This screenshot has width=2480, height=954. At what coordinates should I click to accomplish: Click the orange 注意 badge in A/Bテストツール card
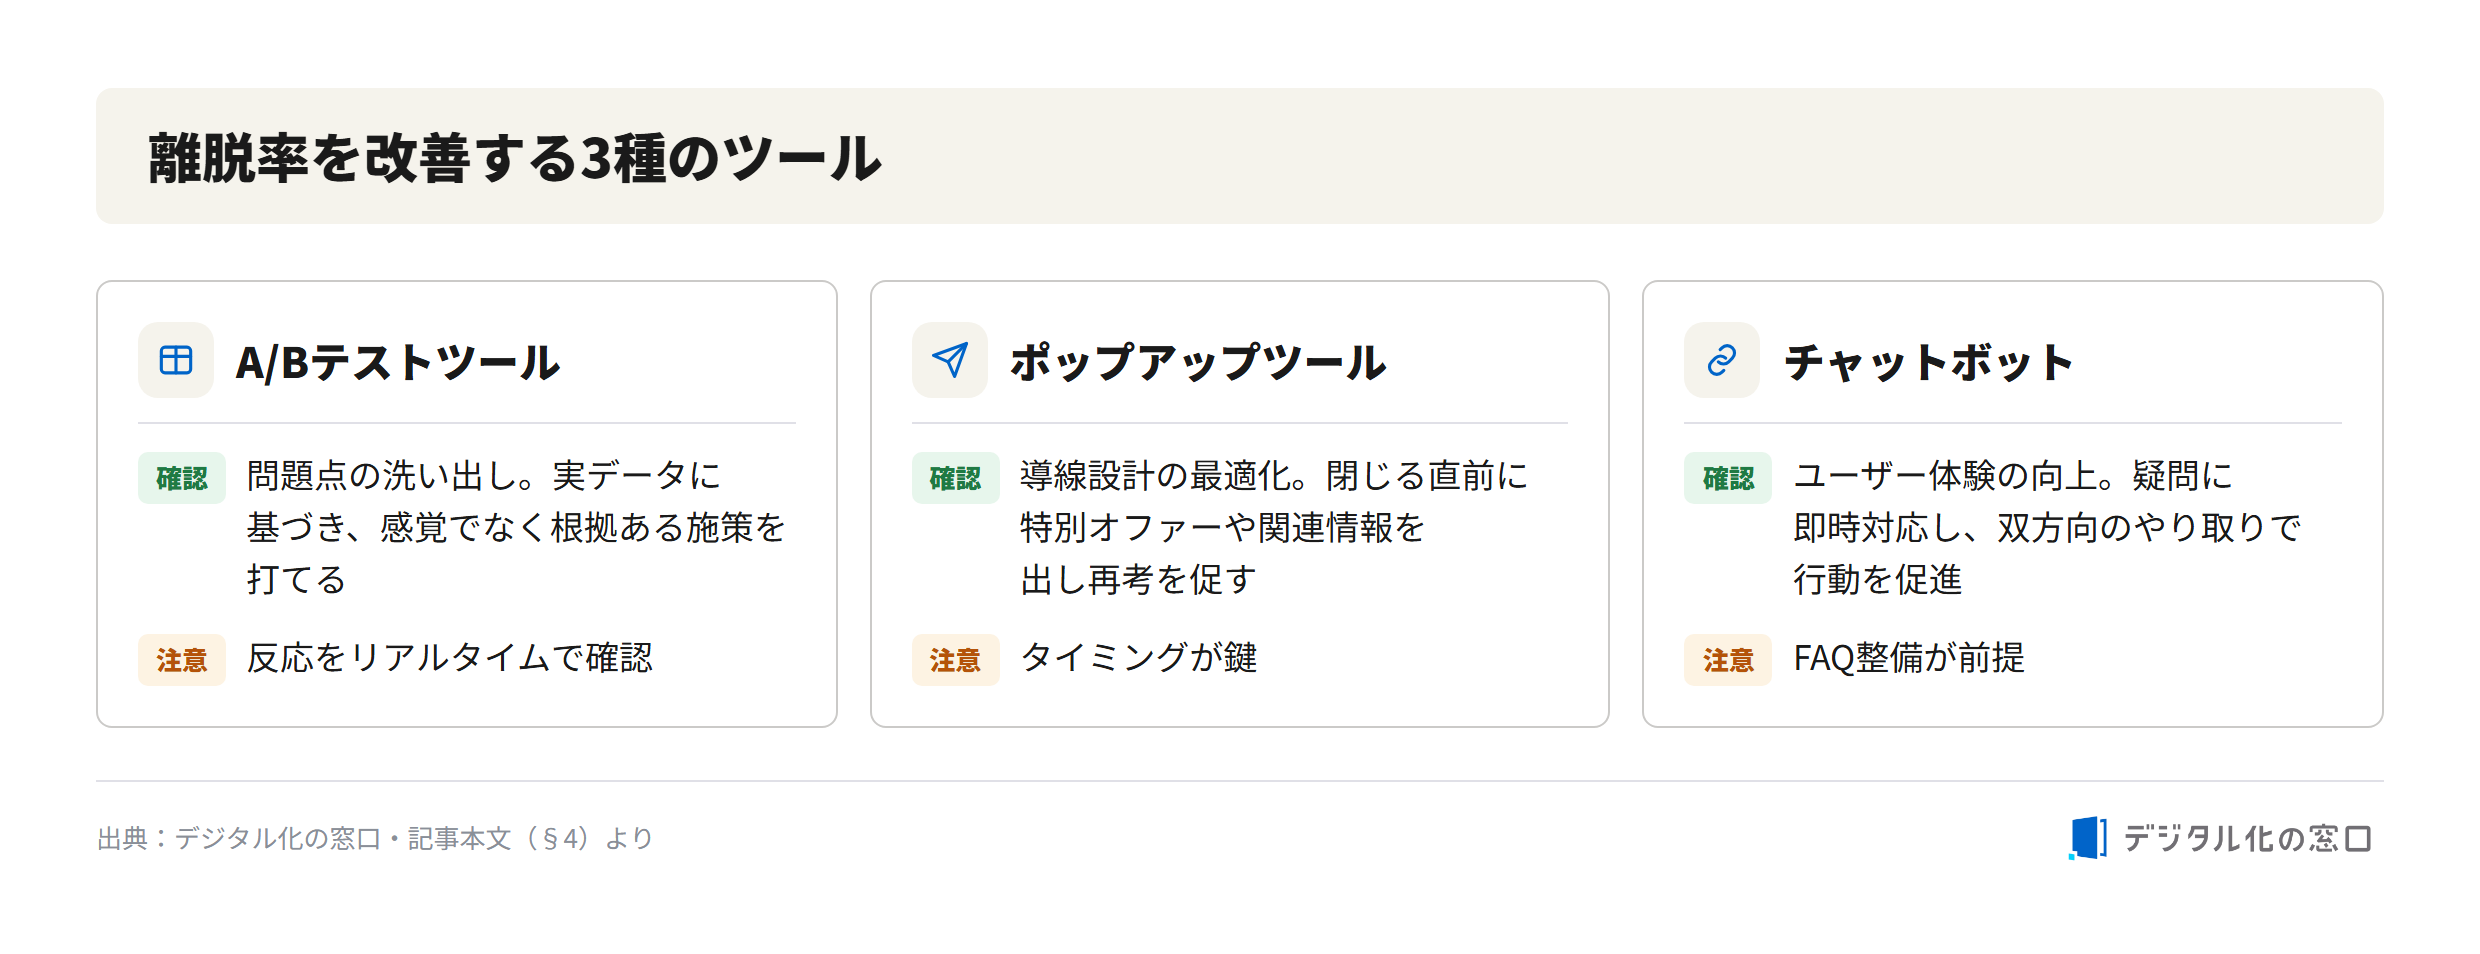click(182, 660)
